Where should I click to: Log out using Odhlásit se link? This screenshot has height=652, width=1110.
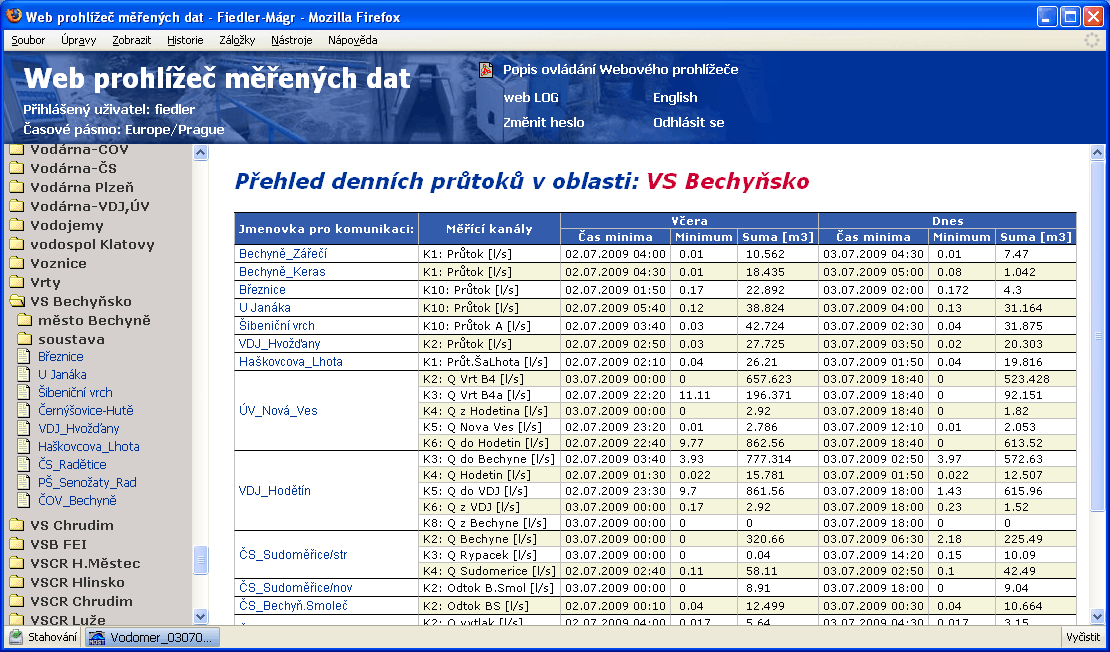point(689,122)
